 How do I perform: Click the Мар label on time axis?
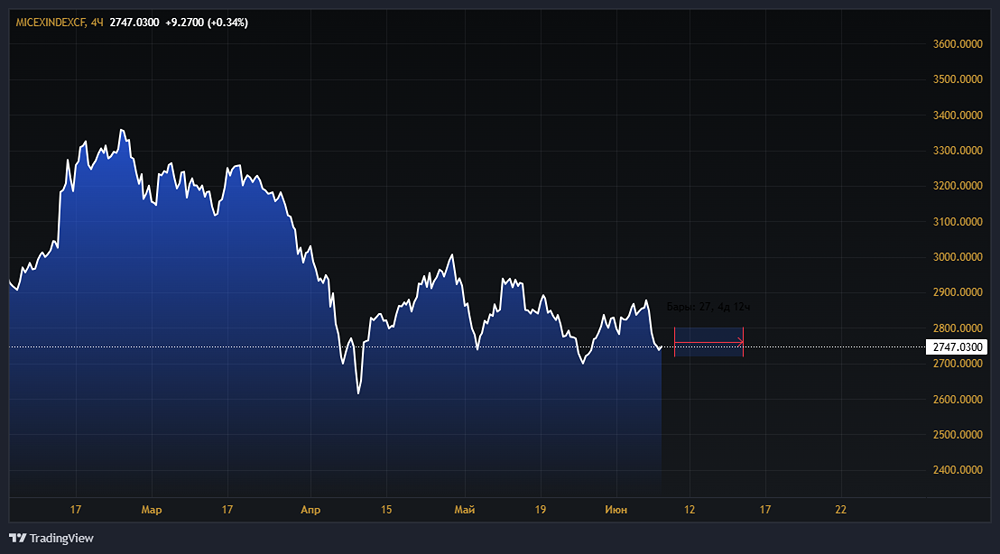[x=151, y=510]
